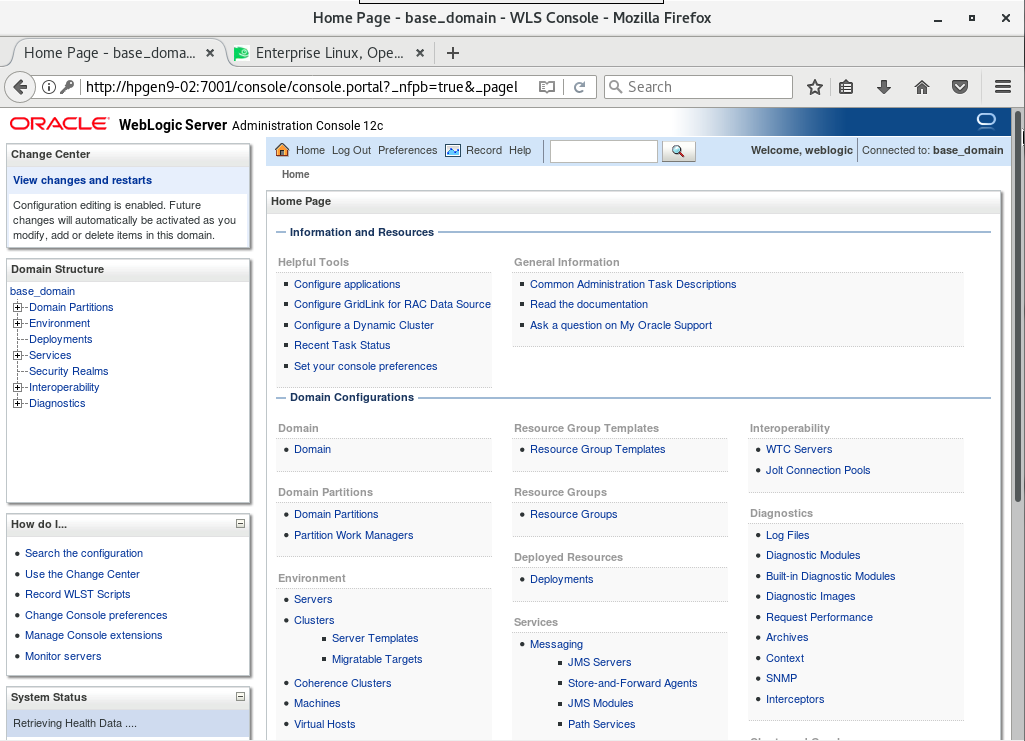The image size is (1025, 741).
Task: Click the Deployments link under Deployed Resources
Action: click(561, 579)
